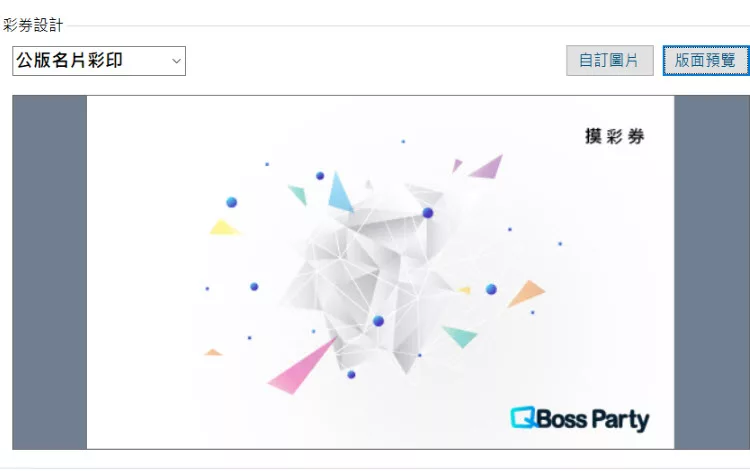
Task: Click the 摸彩券 title text on preview
Action: 615,136
